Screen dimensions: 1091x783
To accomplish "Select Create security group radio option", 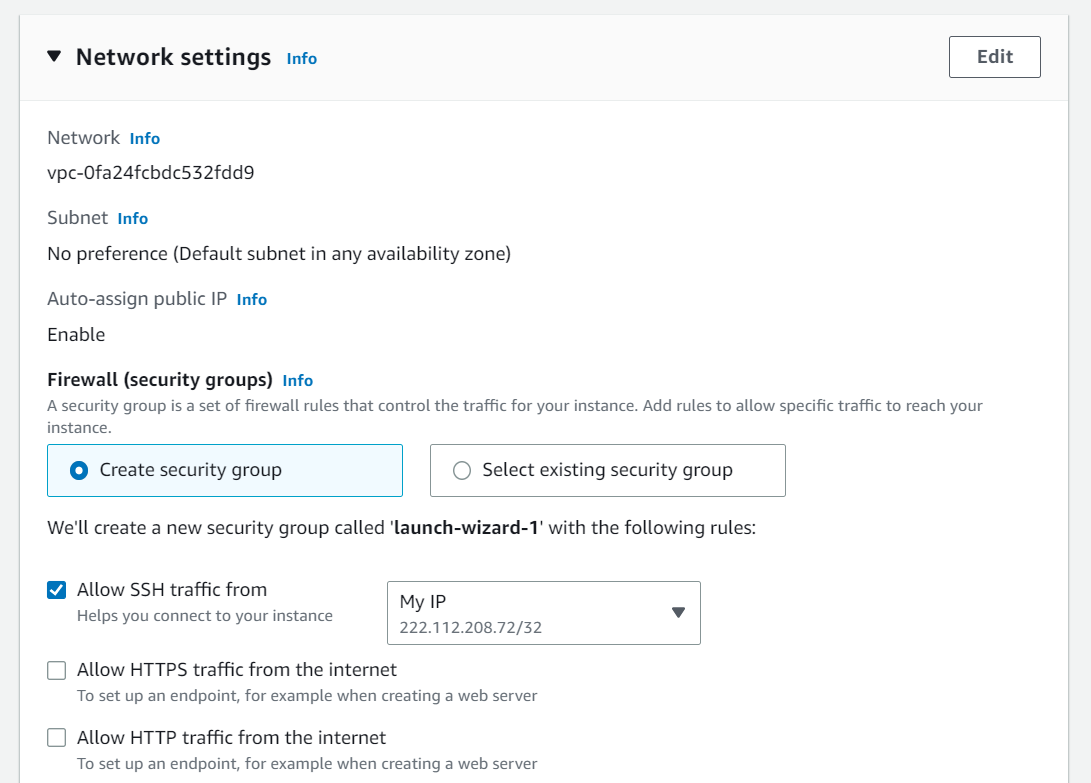I will tap(225, 470).
